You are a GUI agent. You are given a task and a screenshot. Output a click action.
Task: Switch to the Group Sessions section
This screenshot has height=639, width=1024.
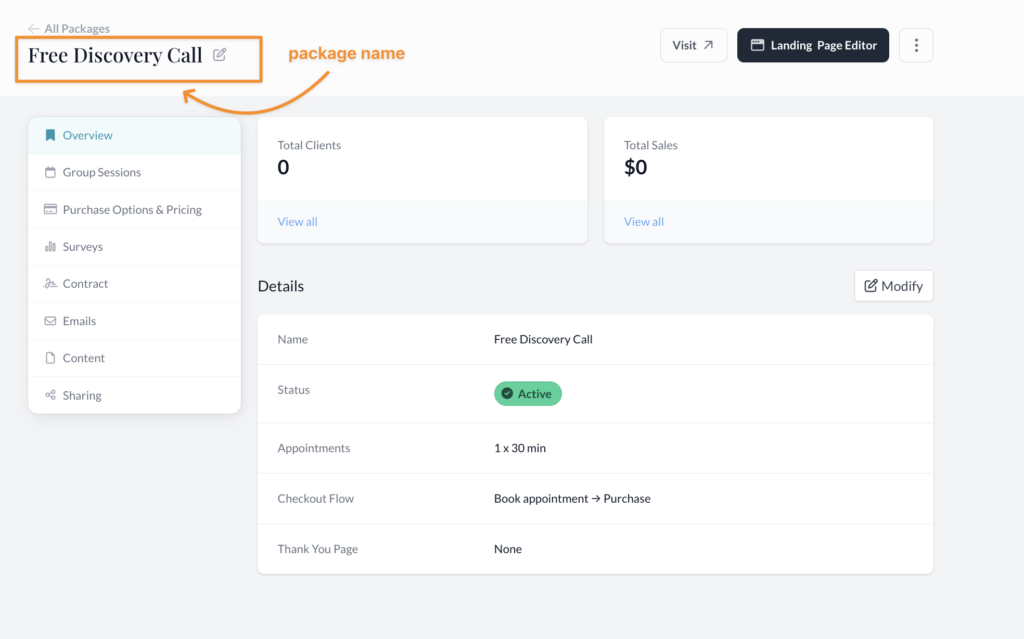(x=101, y=172)
